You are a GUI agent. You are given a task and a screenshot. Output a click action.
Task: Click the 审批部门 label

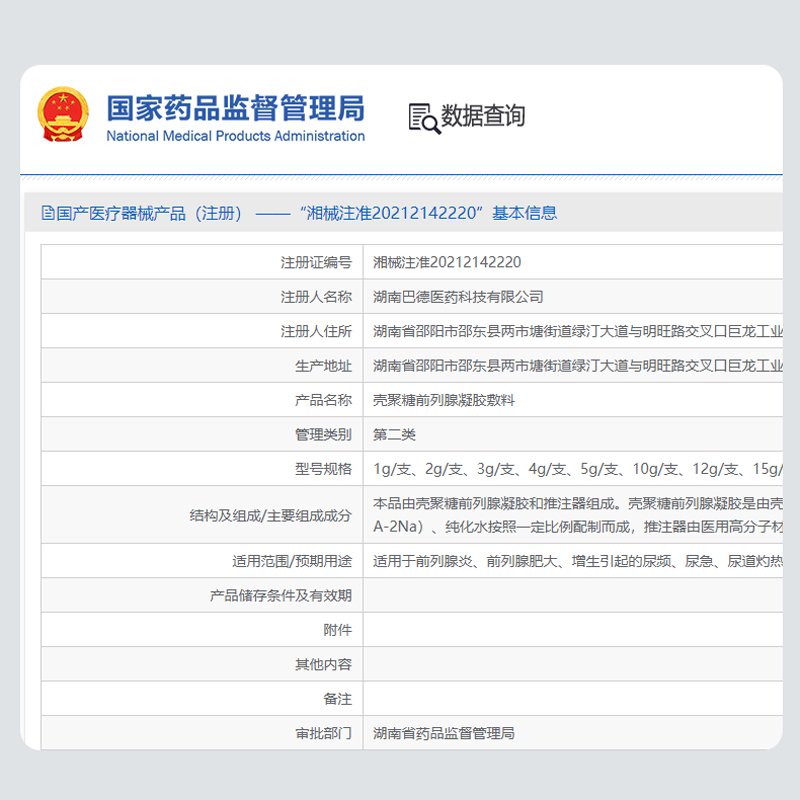323,733
